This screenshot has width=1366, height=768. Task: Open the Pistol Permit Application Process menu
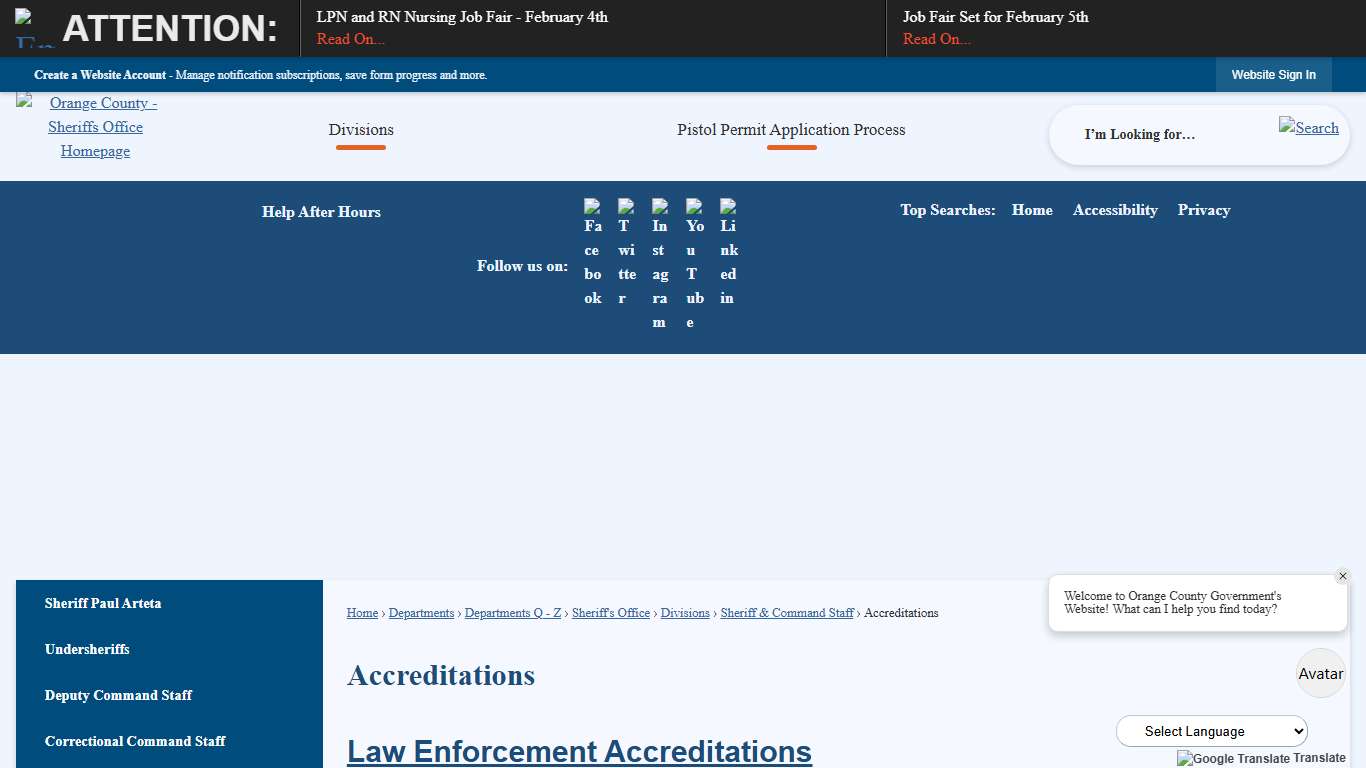(x=791, y=130)
